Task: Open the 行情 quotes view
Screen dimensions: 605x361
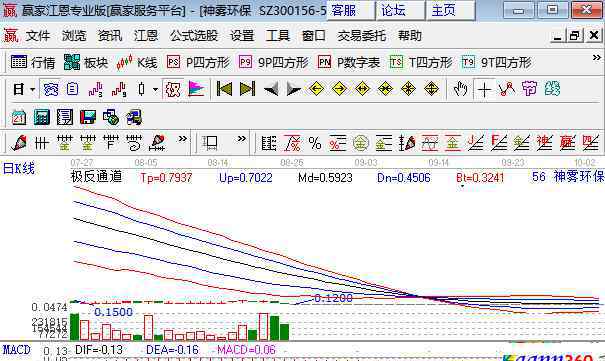Action: point(33,62)
